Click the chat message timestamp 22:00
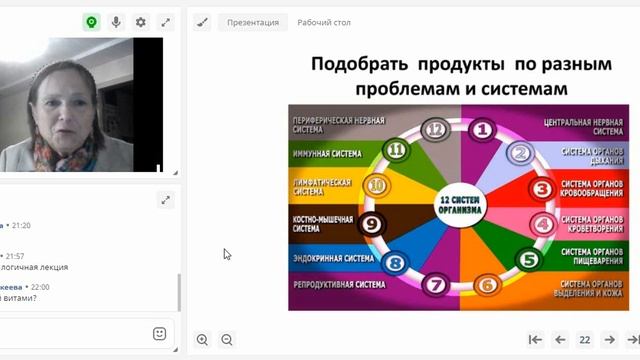 click(40, 287)
